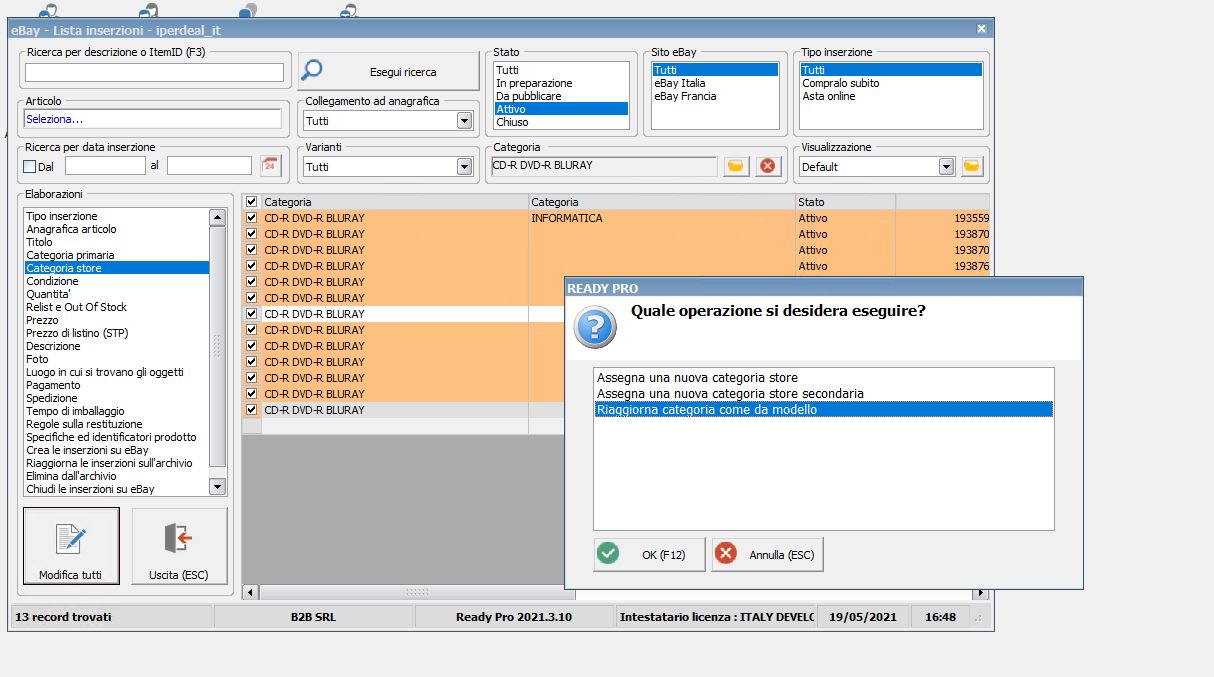Click the Elaborazioni list scroll-down arrow
This screenshot has height=677, width=1214.
[x=217, y=486]
